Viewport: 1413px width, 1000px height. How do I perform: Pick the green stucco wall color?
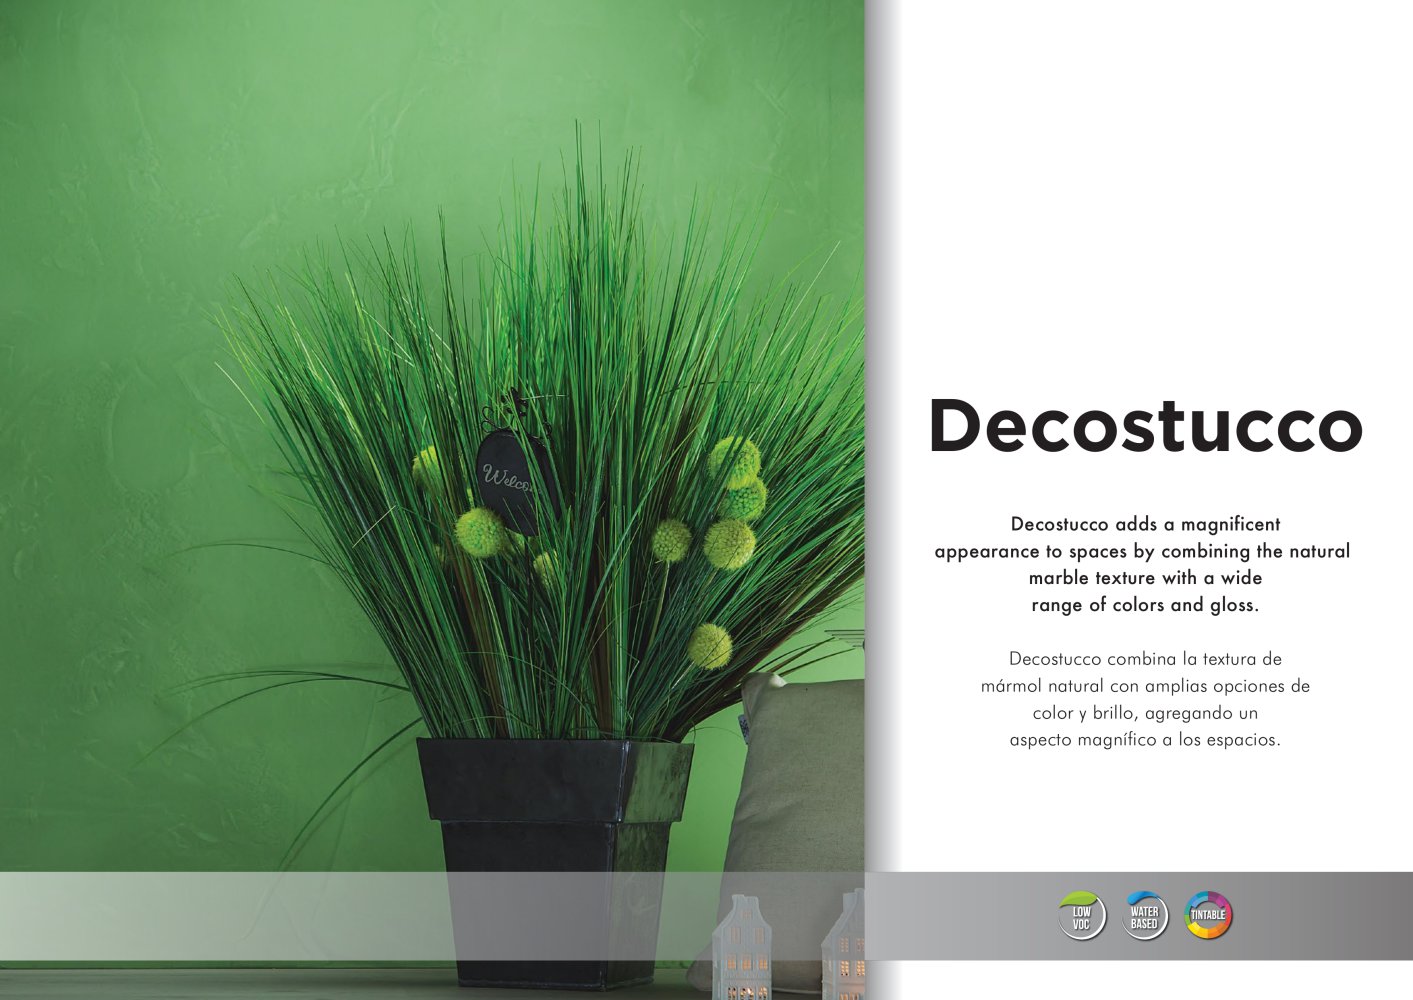(150, 300)
